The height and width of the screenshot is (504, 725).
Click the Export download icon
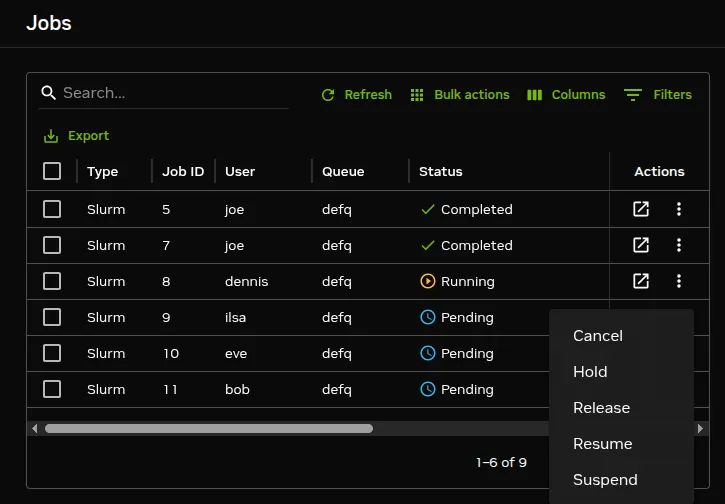click(51, 136)
